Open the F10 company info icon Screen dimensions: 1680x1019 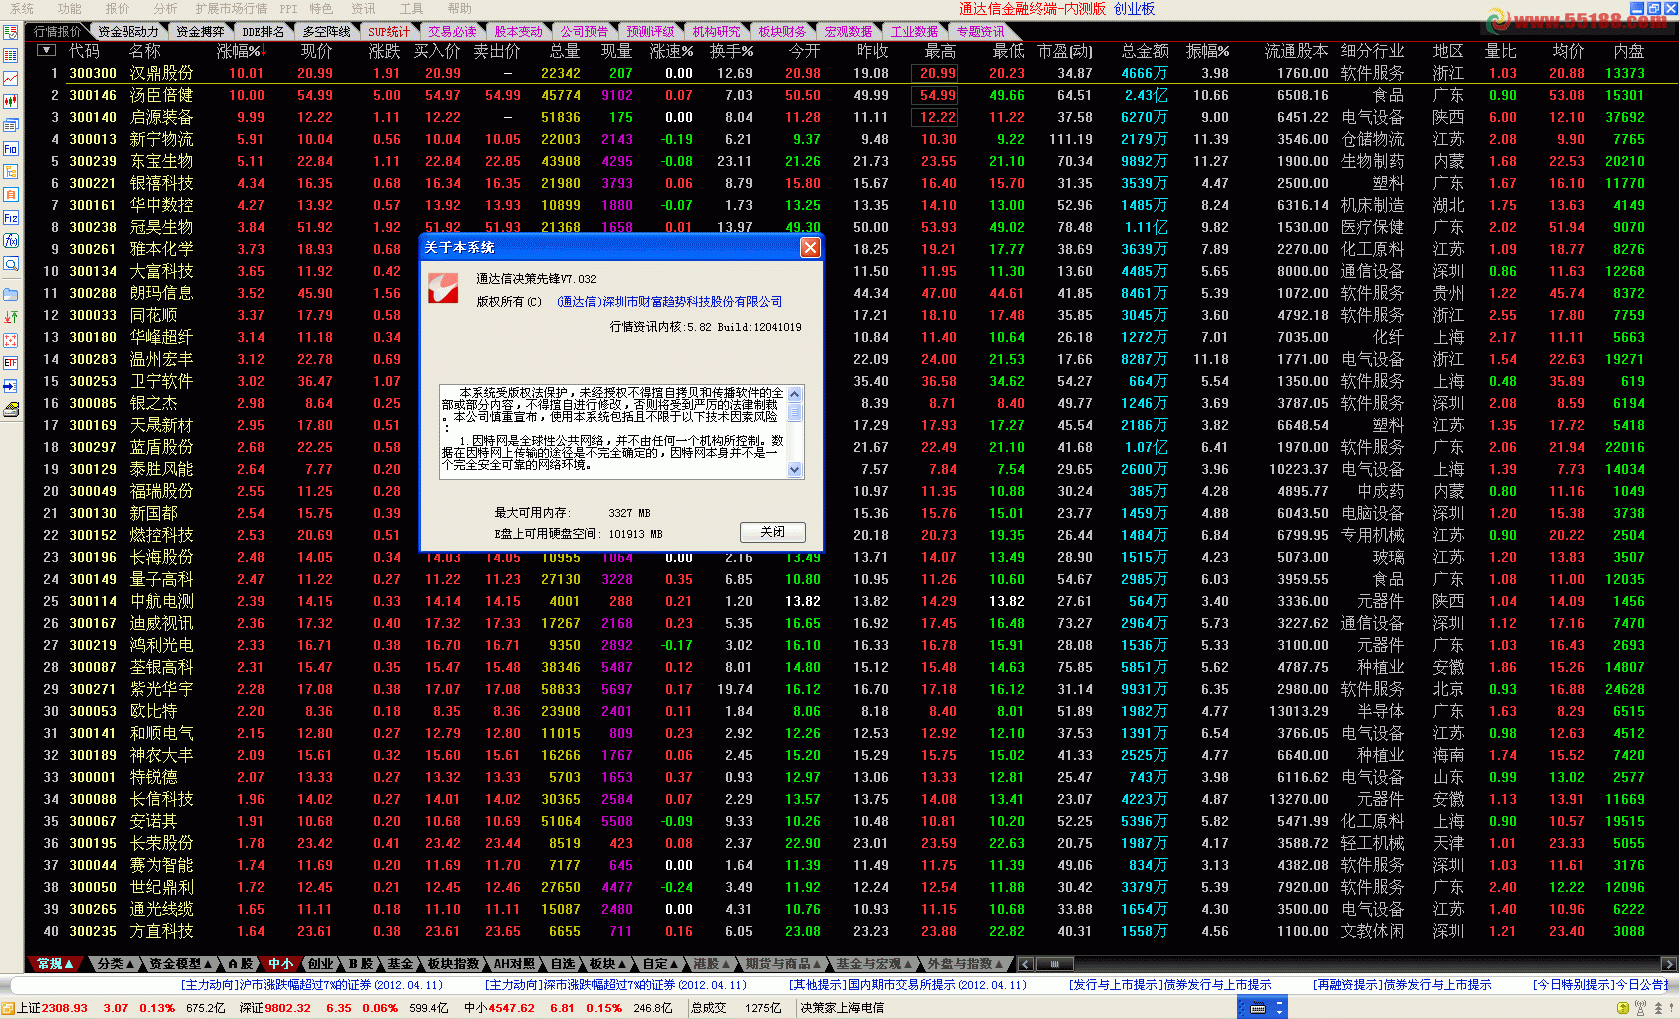click(x=11, y=148)
